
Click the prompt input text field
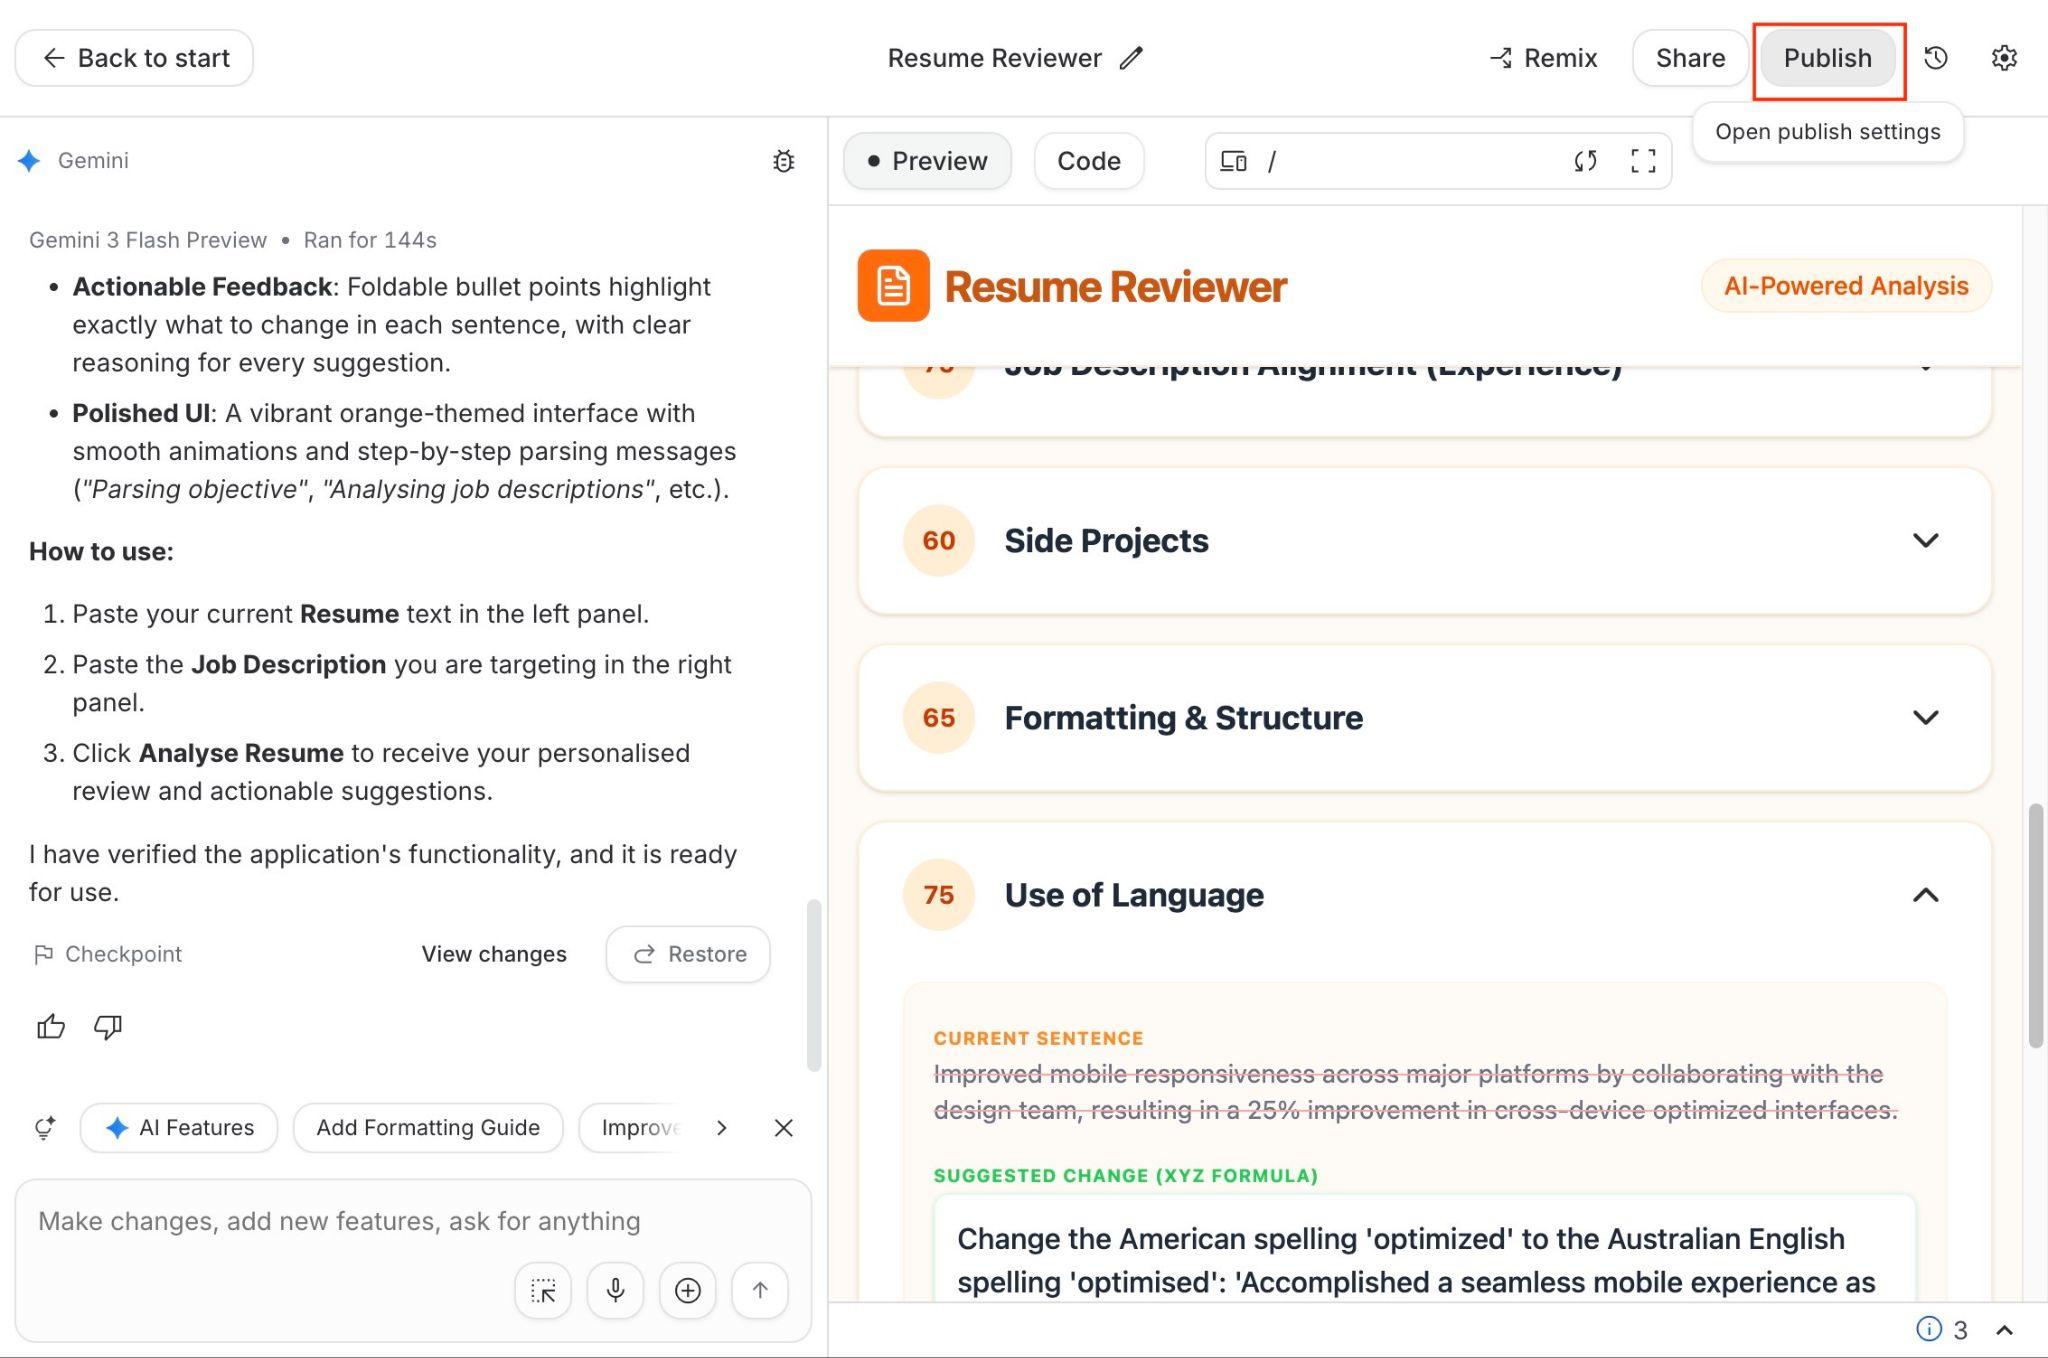tap(340, 1221)
